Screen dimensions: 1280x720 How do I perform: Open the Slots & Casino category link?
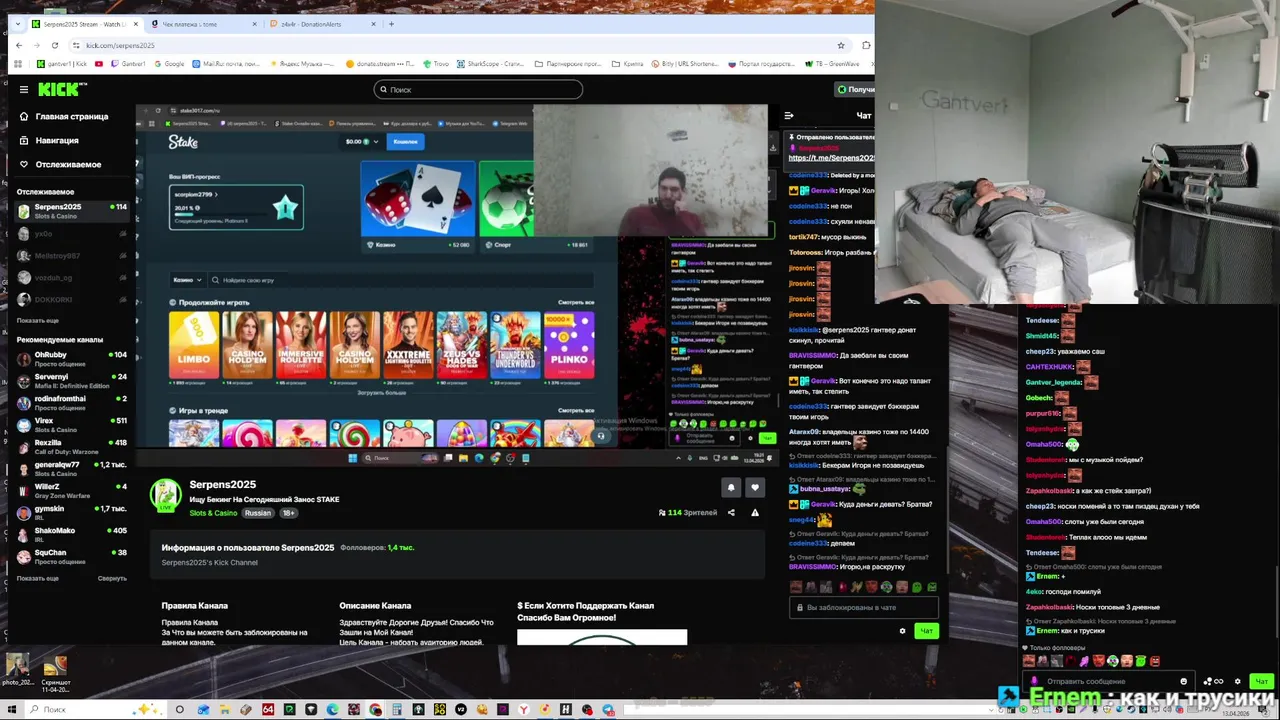[213, 513]
